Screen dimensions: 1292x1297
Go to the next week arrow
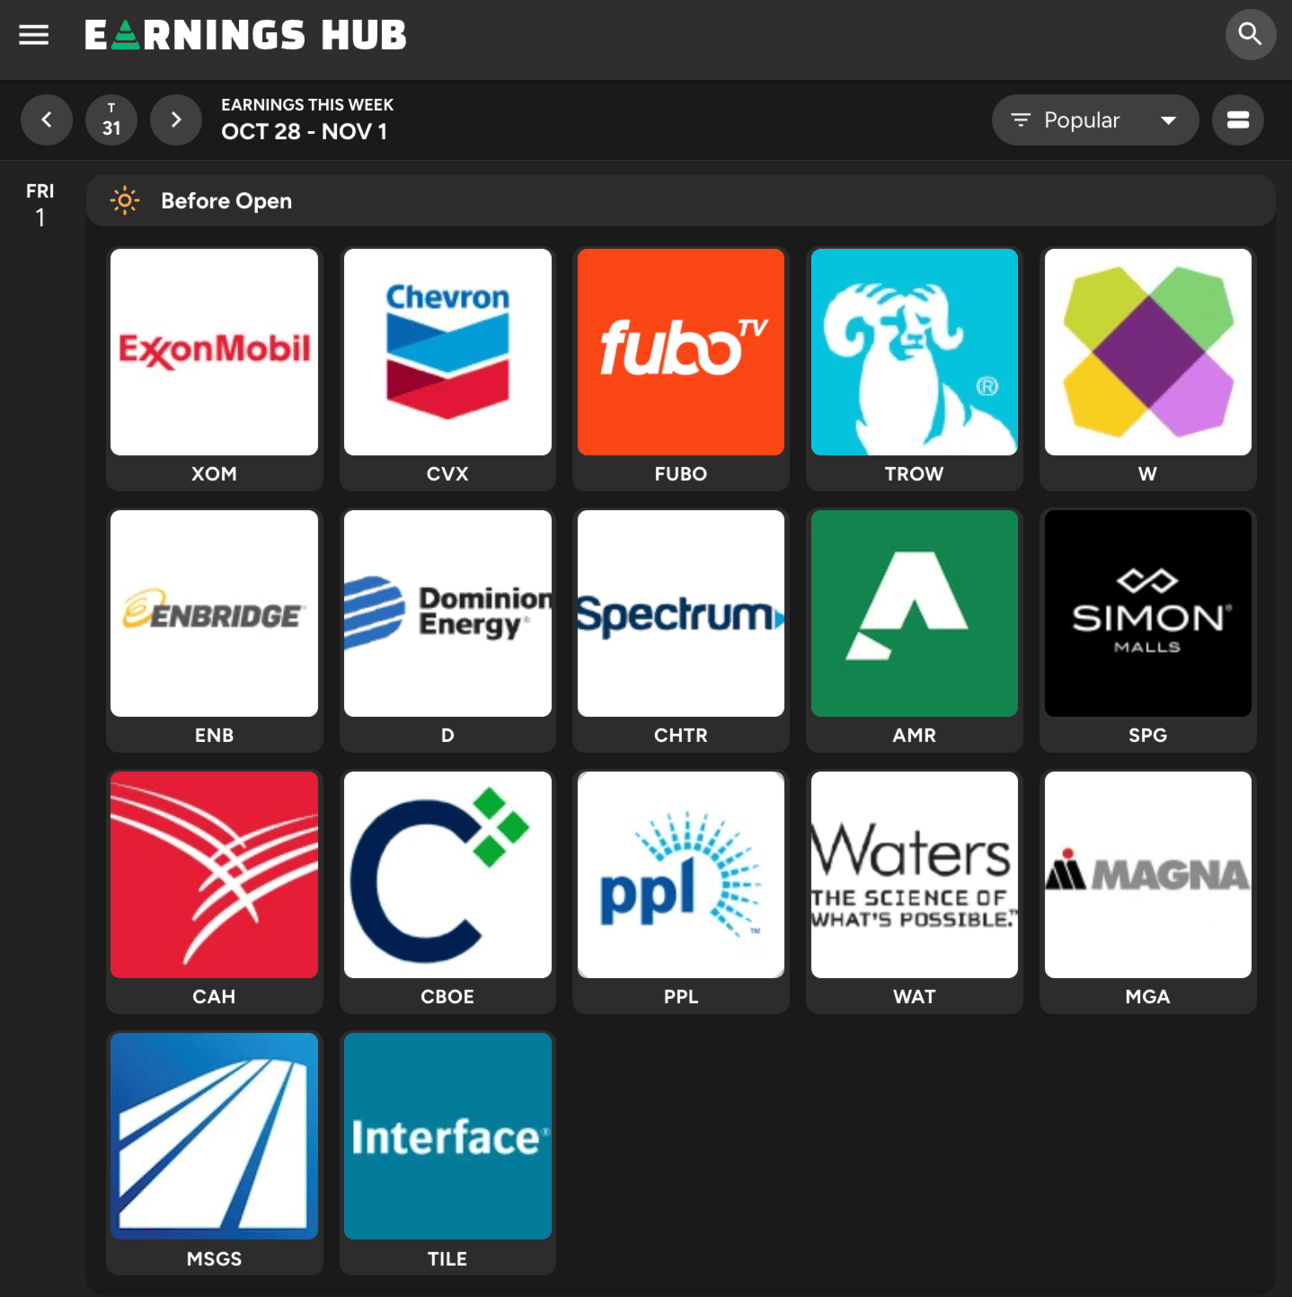tap(176, 120)
